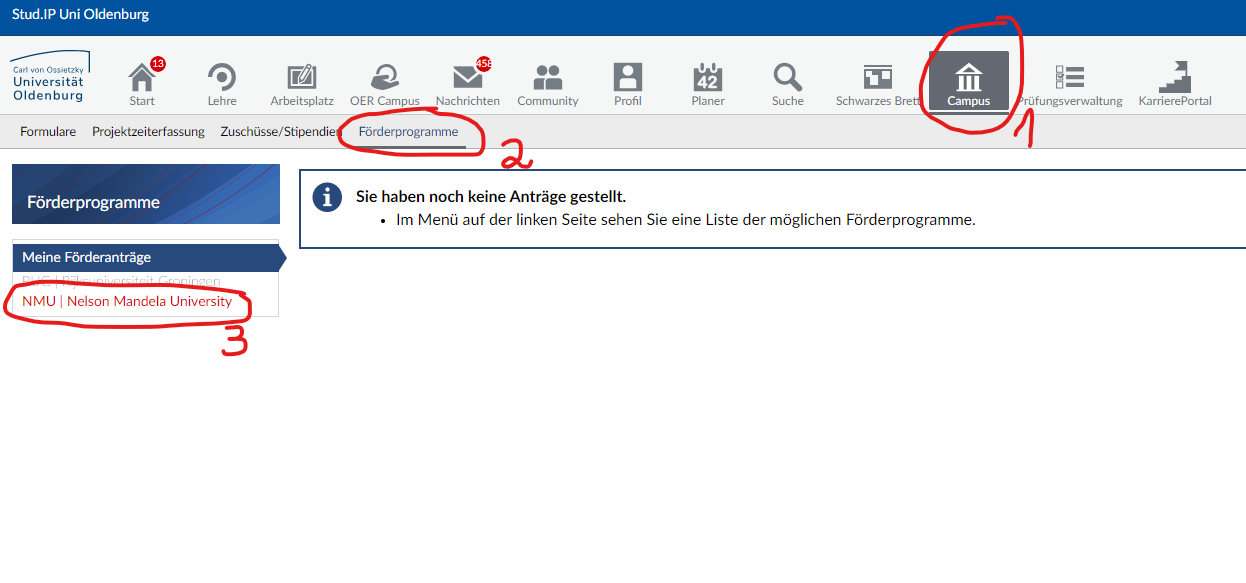Open the Arbeitsplatz workspace icon

pos(301,79)
